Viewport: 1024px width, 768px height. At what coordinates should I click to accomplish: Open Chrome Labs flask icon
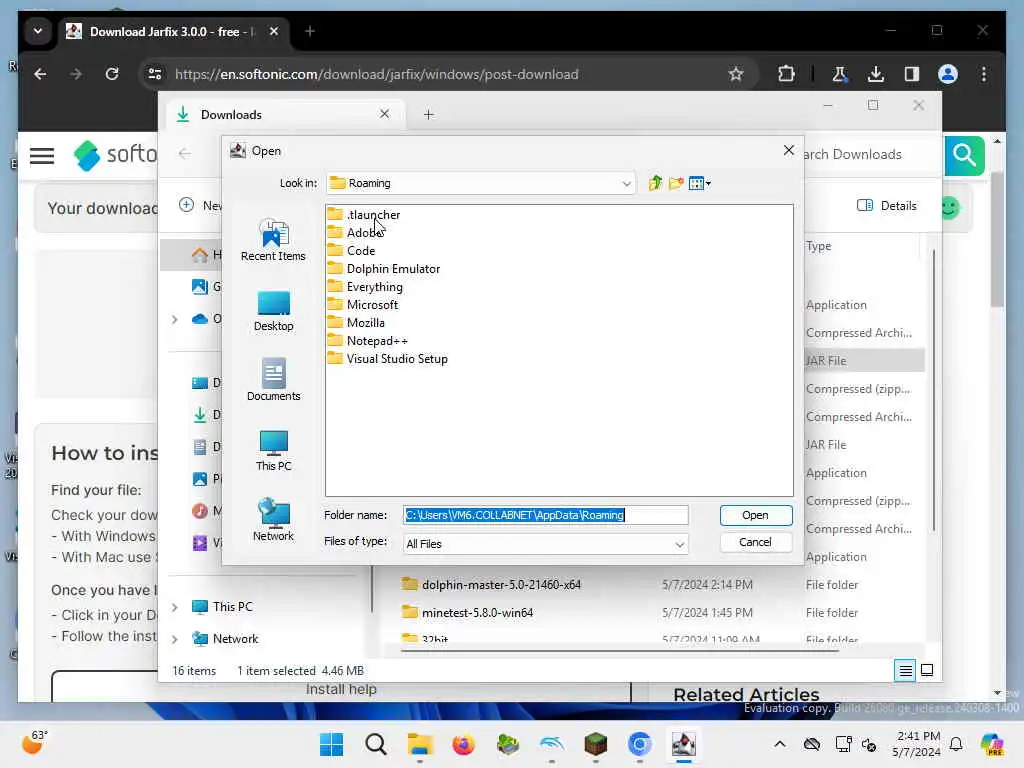point(839,74)
